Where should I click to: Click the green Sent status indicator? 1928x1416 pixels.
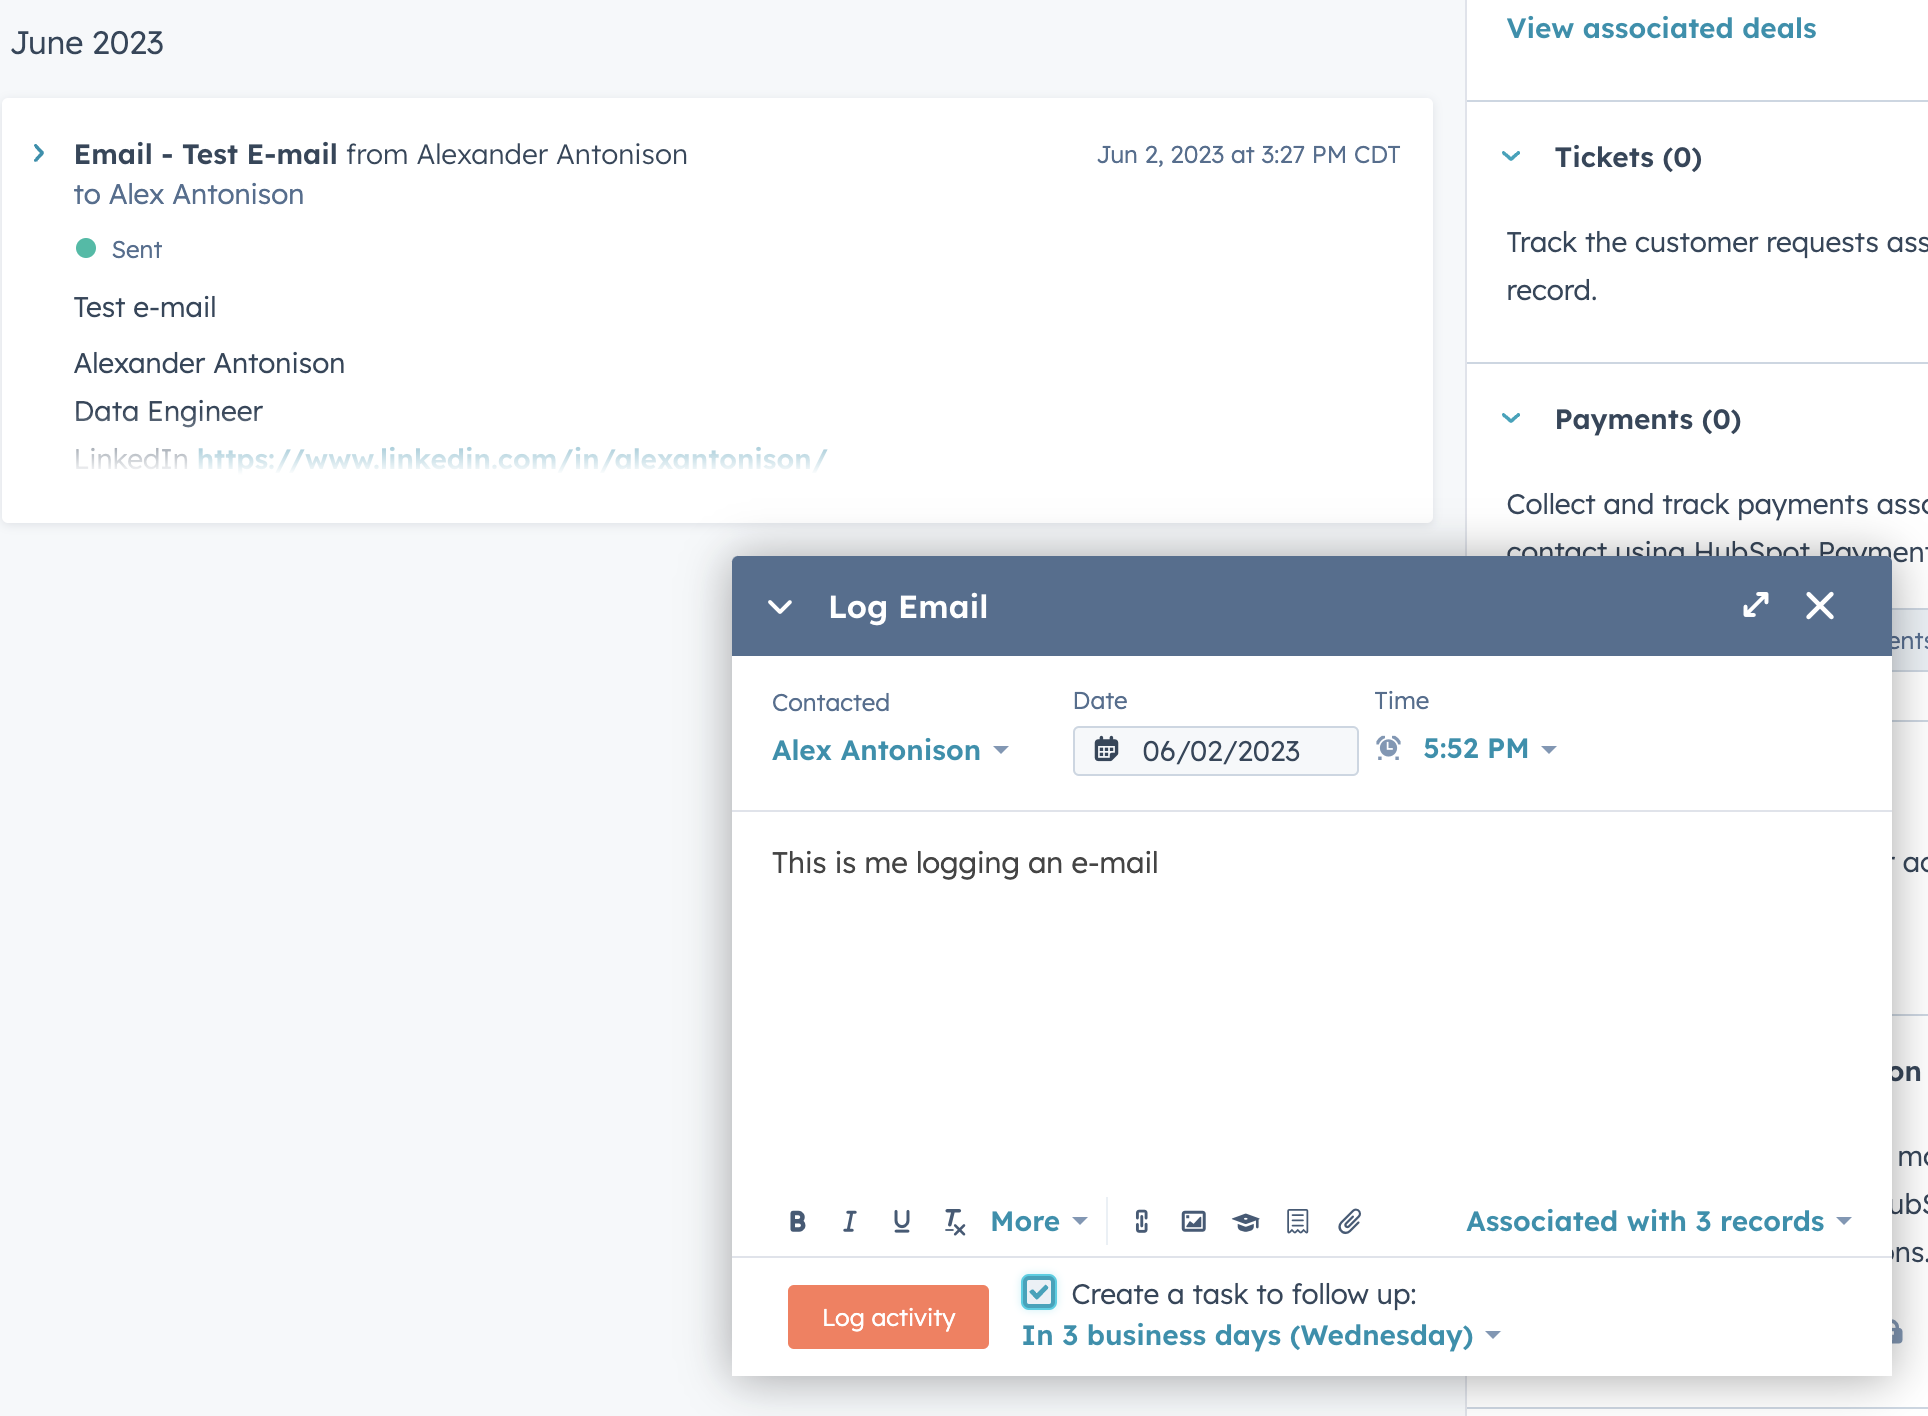(86, 248)
